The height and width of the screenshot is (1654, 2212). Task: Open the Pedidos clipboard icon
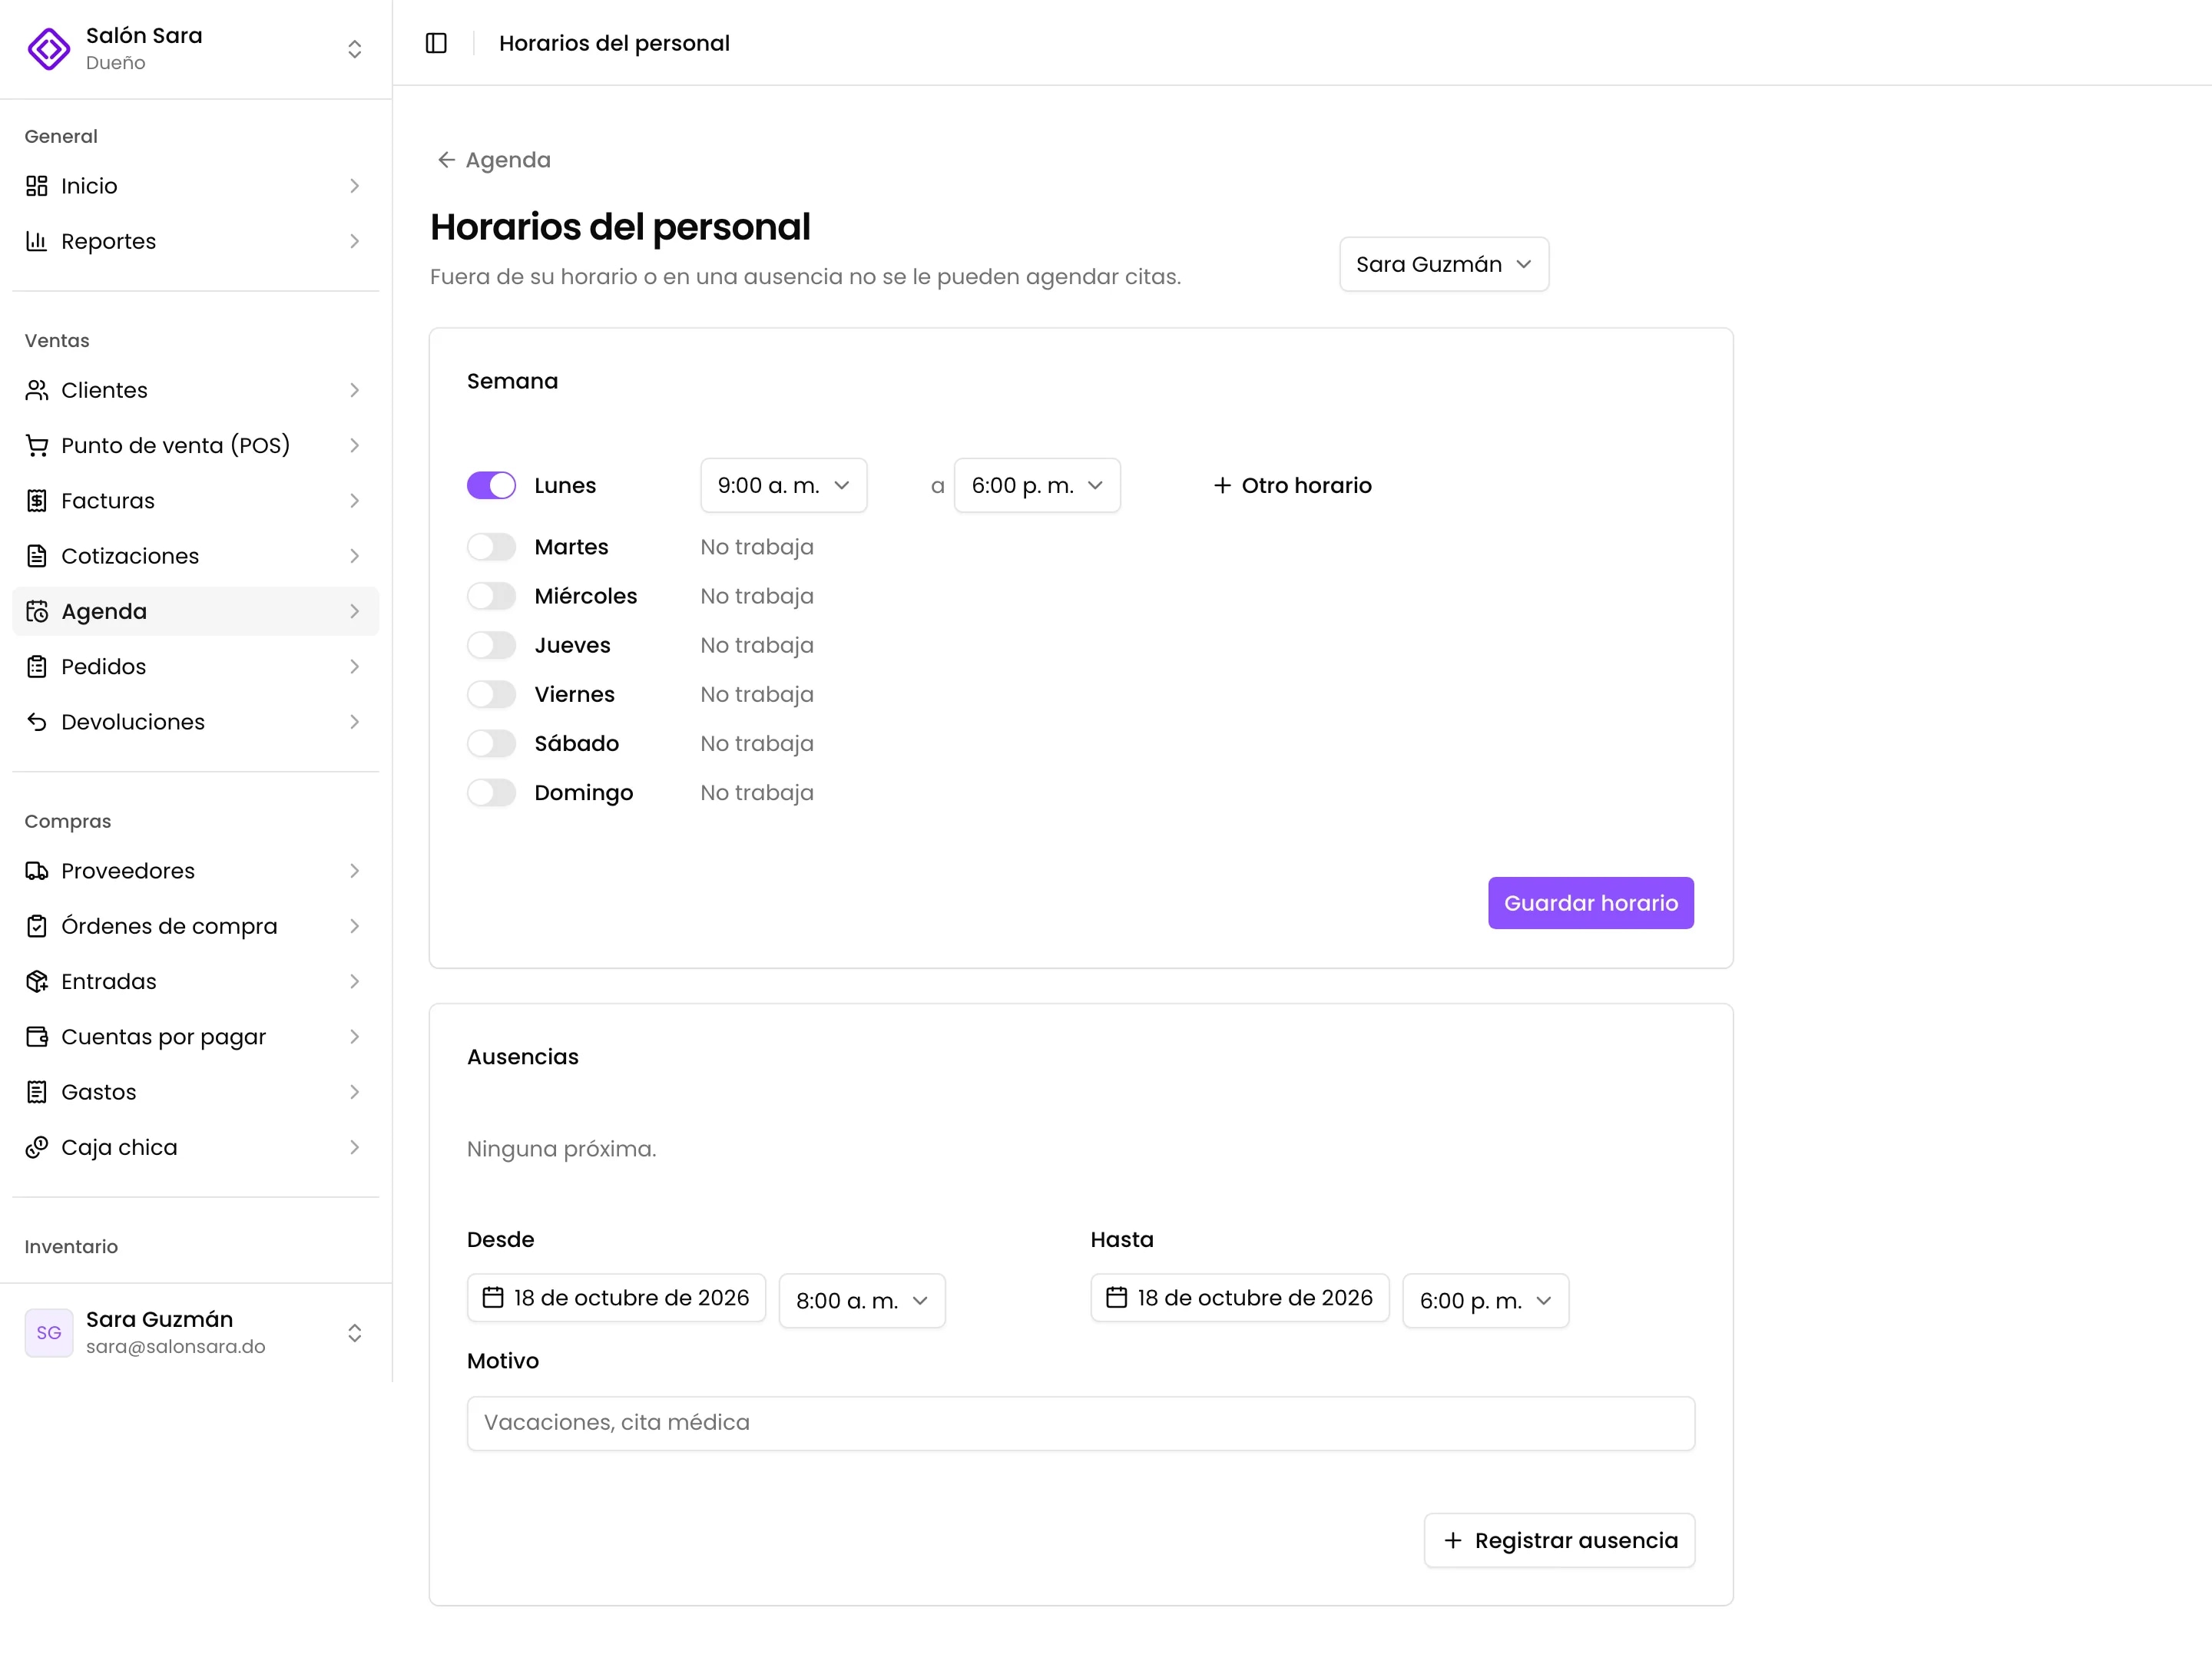[37, 667]
